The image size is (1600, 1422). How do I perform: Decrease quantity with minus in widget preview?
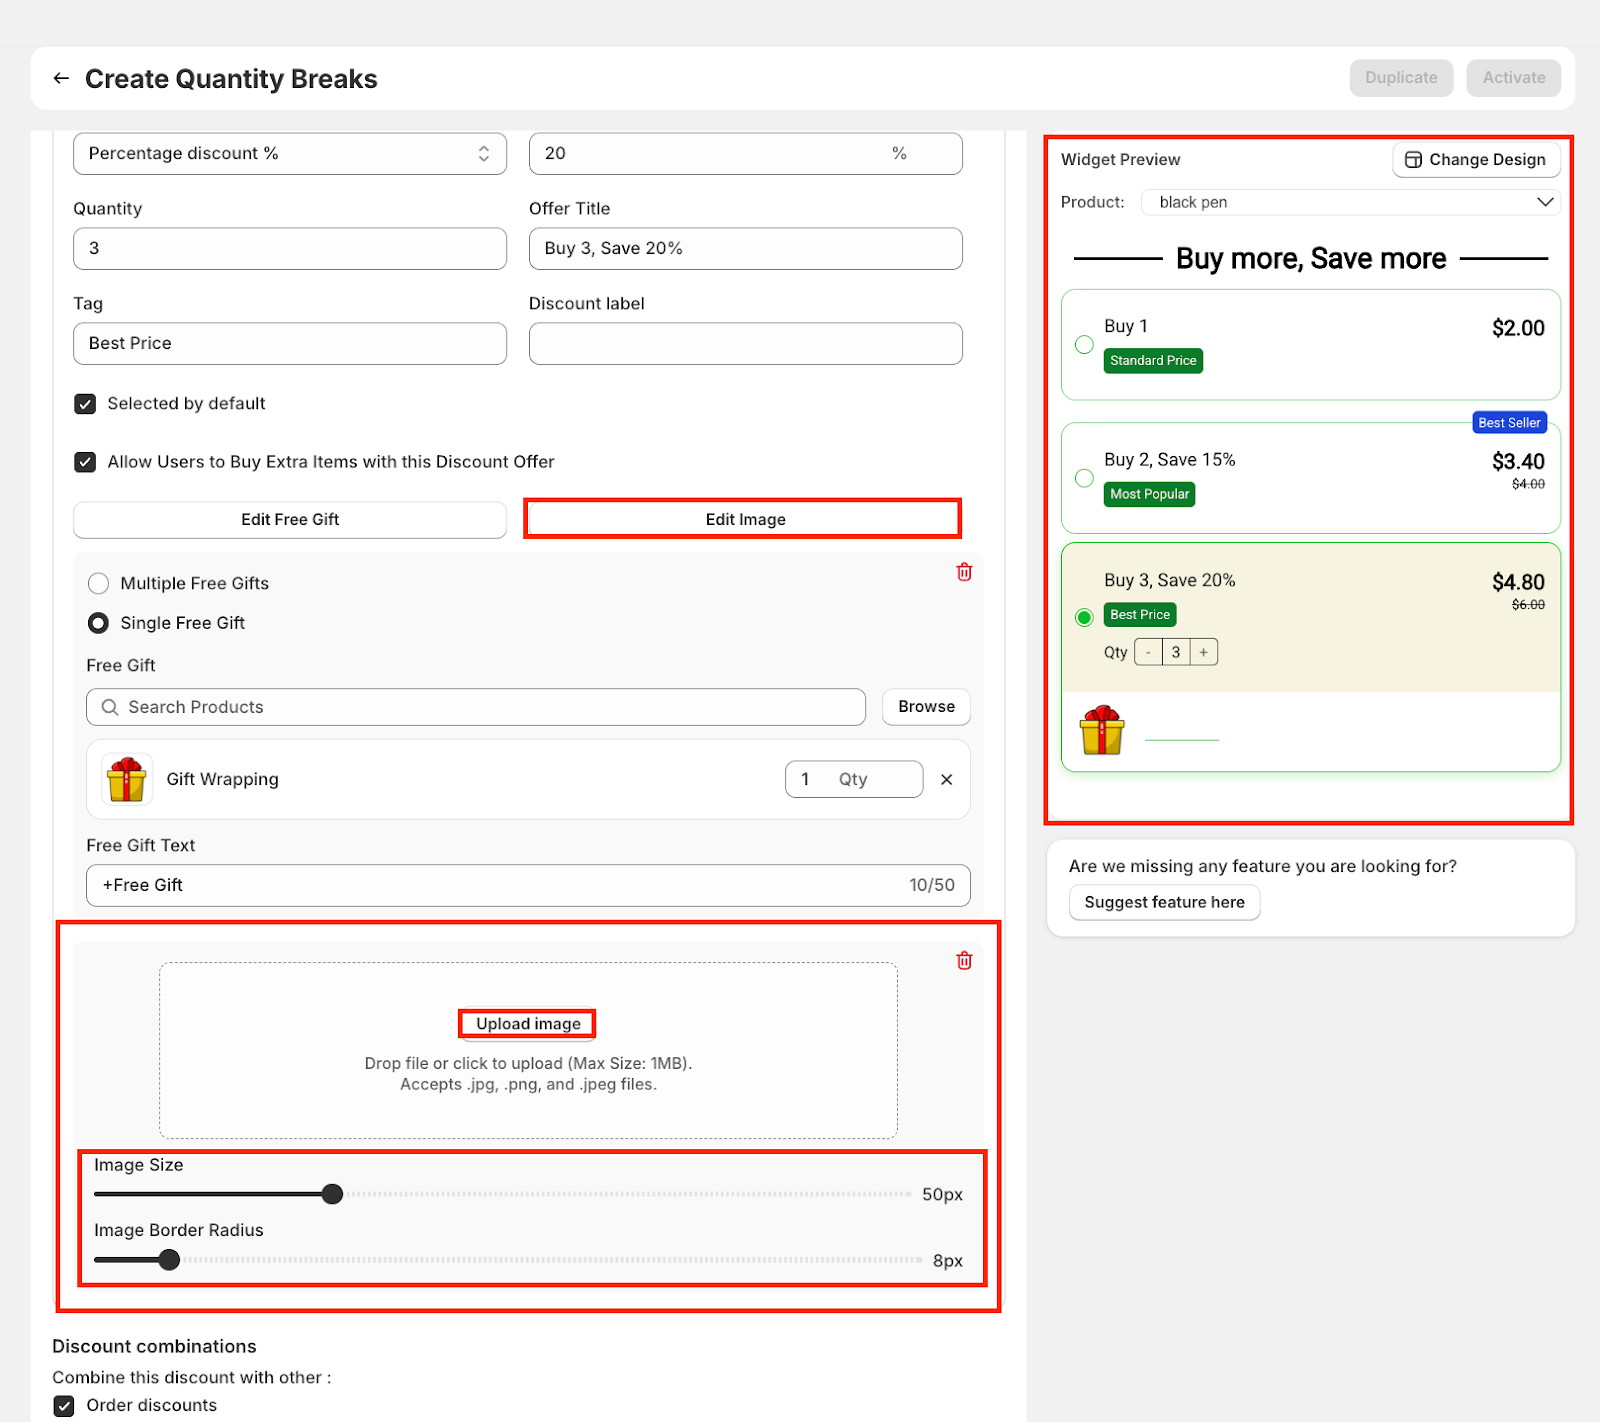[x=1148, y=652]
